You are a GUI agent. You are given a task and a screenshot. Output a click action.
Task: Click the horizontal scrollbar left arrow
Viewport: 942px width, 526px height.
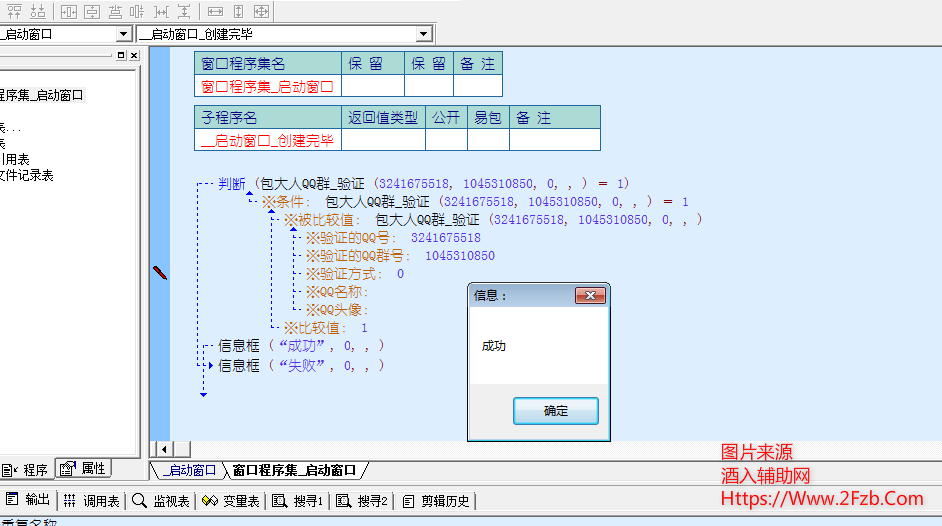[164, 449]
